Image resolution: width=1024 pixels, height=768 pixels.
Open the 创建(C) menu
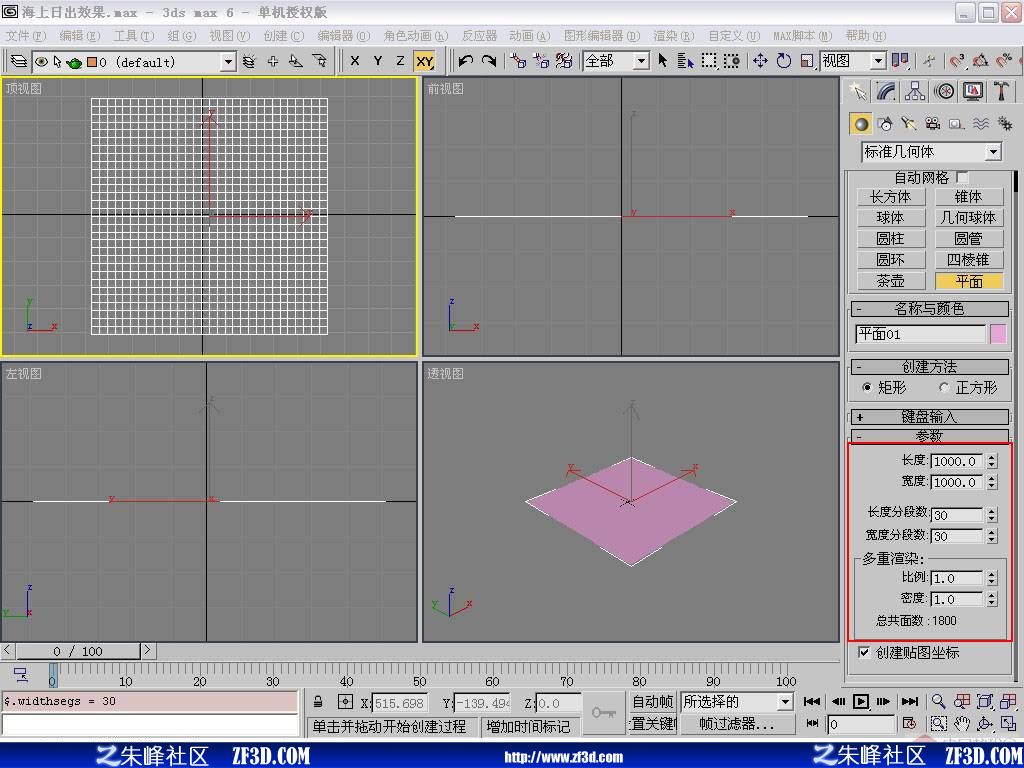[284, 35]
